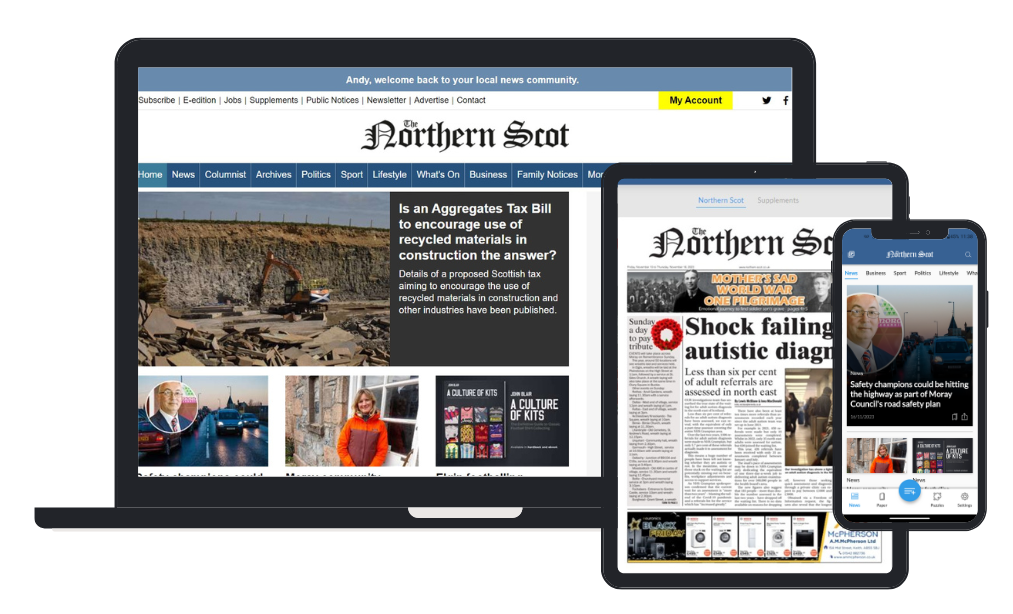This screenshot has height=614, width=1013.
Task: Tap the blue floating add-list button on the phone
Action: click(909, 491)
